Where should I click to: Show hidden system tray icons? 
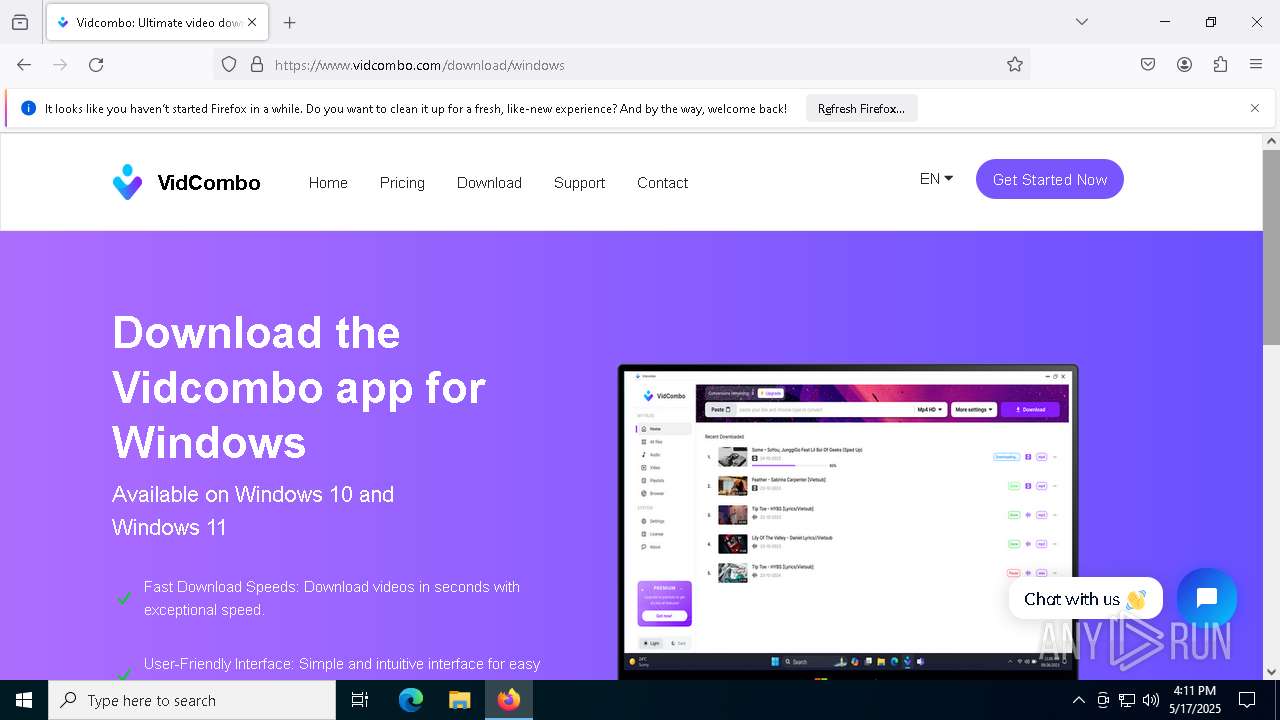(1078, 700)
